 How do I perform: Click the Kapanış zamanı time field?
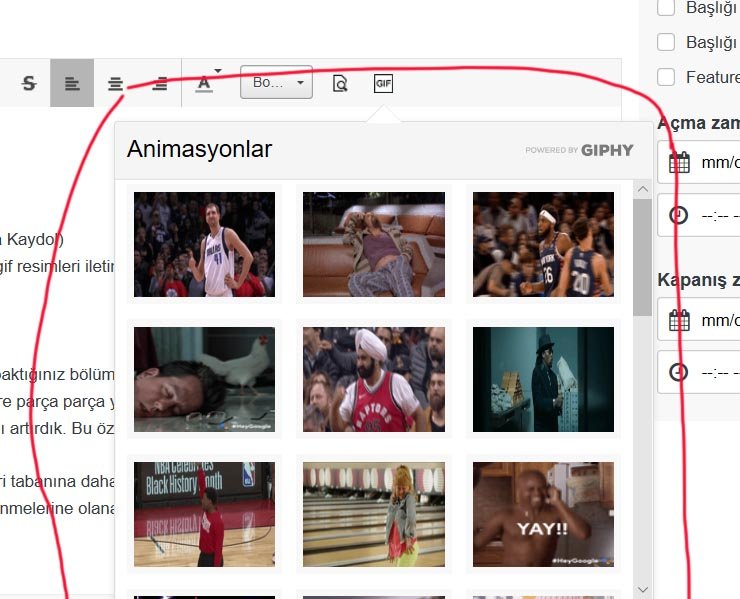(x=699, y=372)
